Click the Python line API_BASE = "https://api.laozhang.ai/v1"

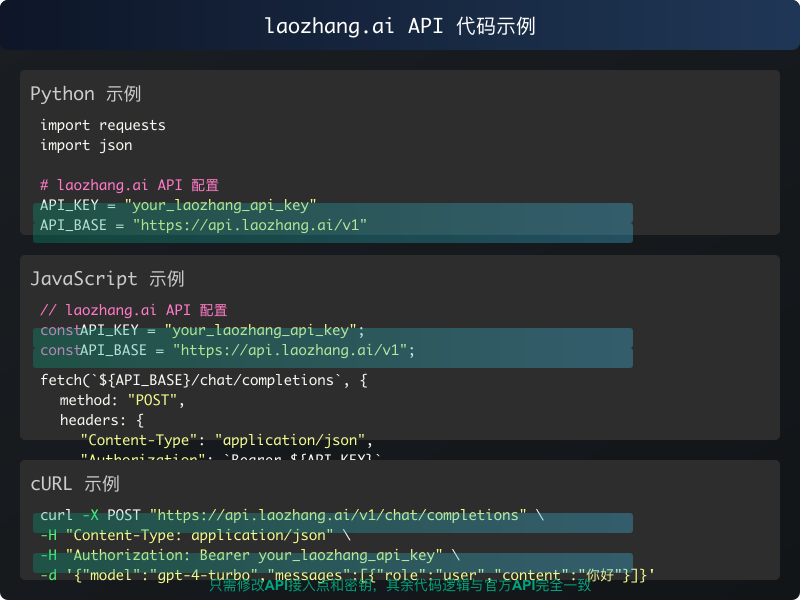pyautogui.click(x=204, y=226)
